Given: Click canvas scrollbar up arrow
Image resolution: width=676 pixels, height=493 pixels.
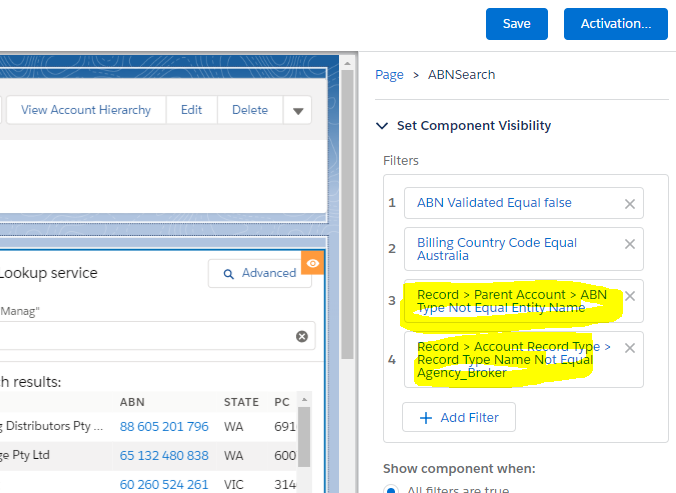Looking at the screenshot, I should [x=347, y=63].
